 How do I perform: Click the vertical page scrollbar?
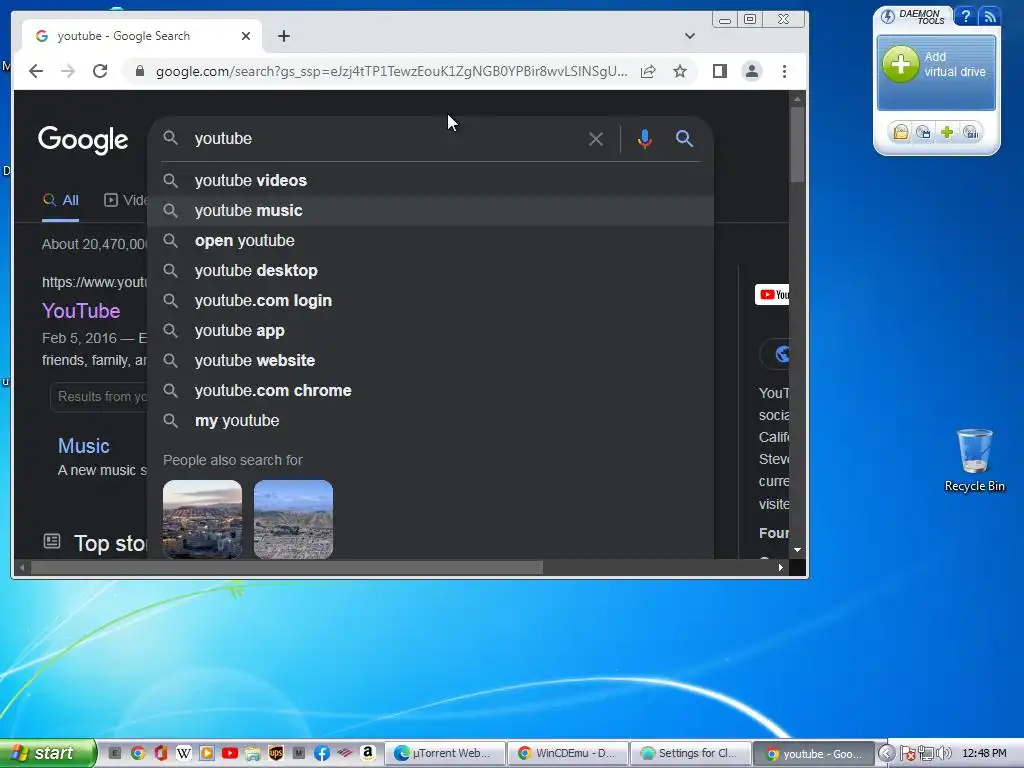pyautogui.click(x=797, y=144)
